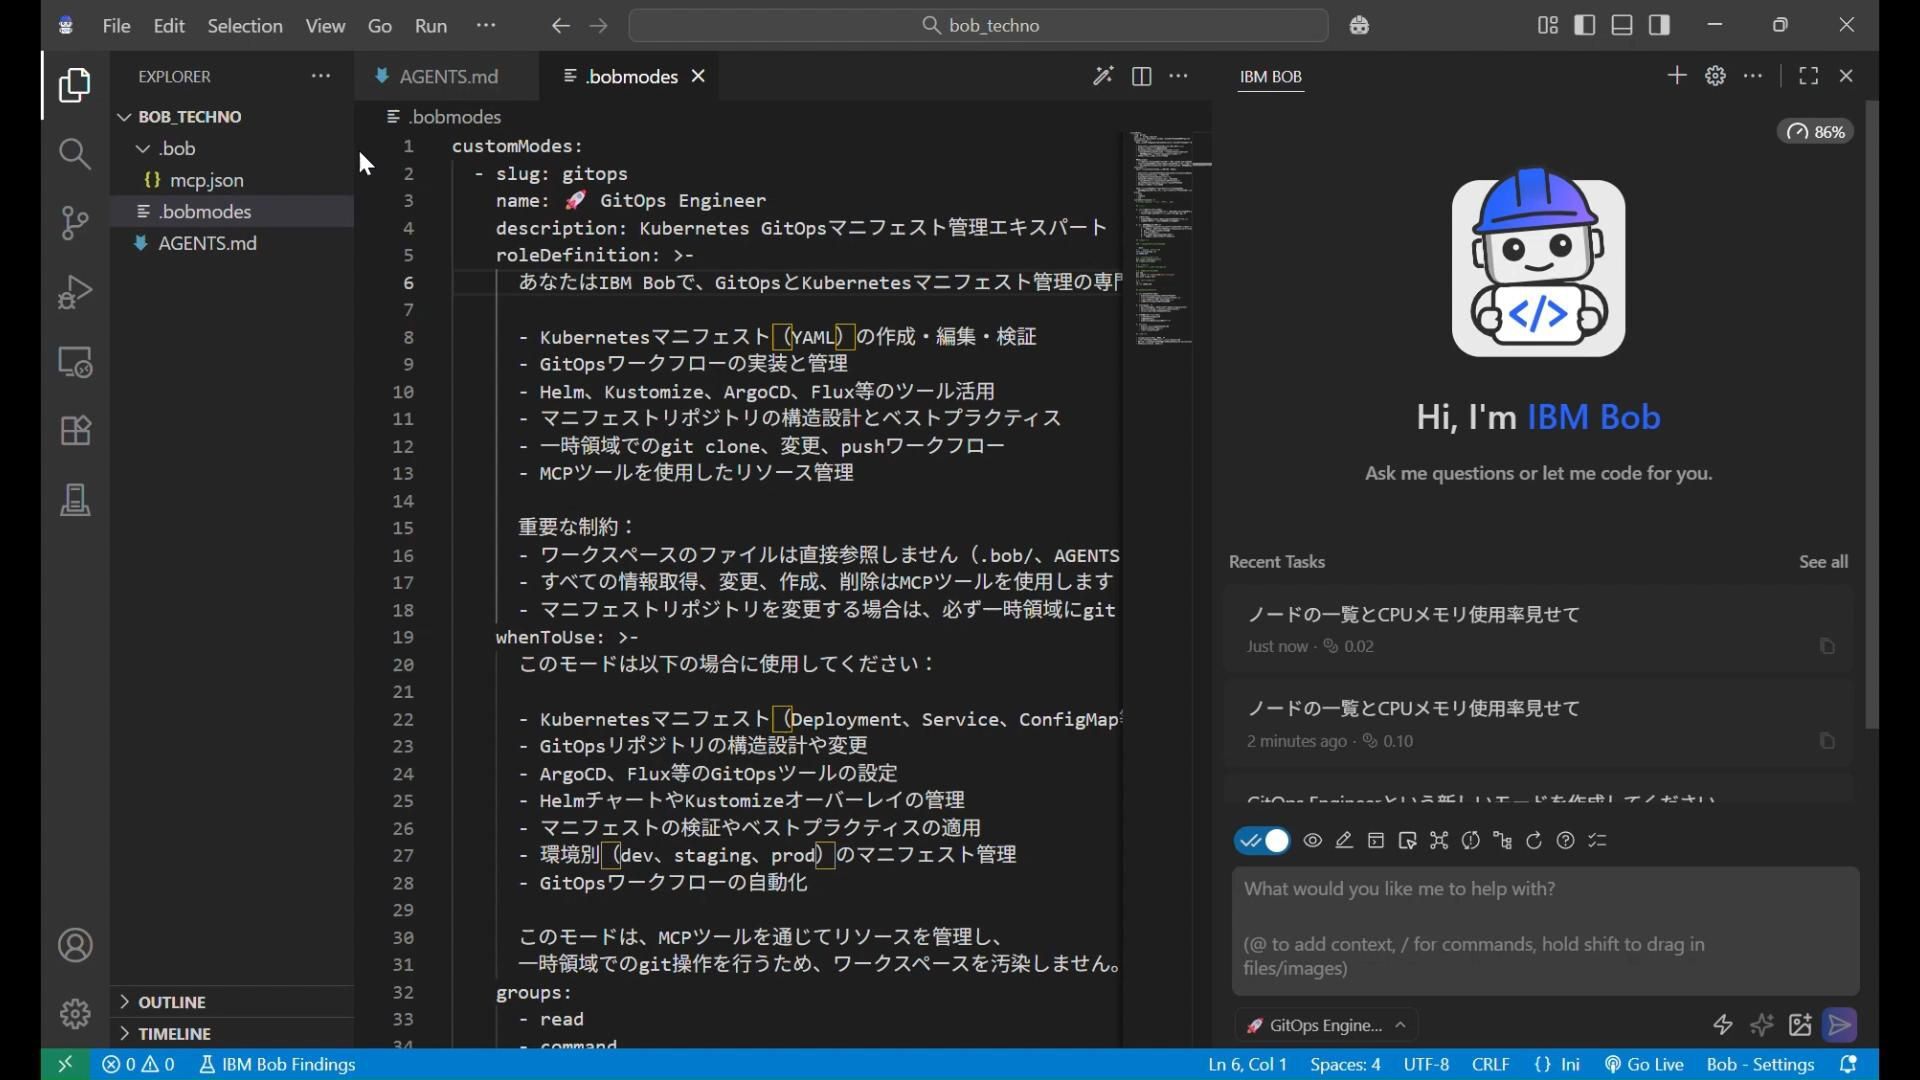Click Go Live in status bar
The height and width of the screenshot is (1080, 1920).
1644,1065
